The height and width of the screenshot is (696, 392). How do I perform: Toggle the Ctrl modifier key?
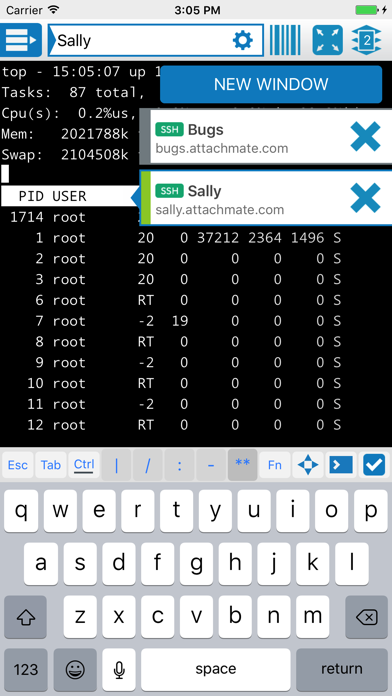pyautogui.click(x=84, y=465)
